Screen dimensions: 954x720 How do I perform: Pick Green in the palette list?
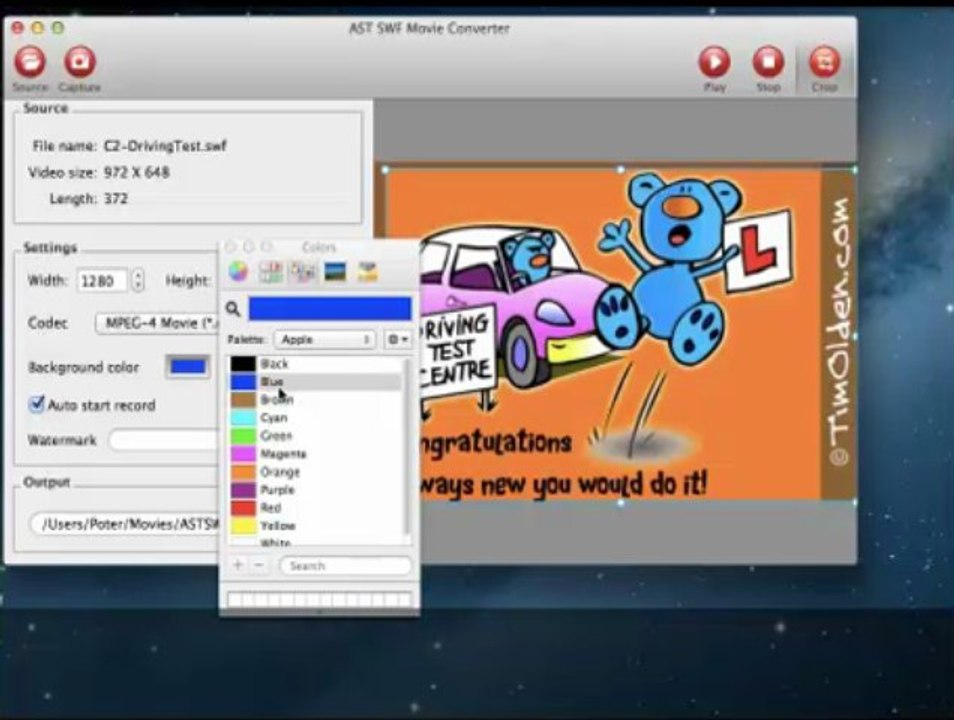315,436
